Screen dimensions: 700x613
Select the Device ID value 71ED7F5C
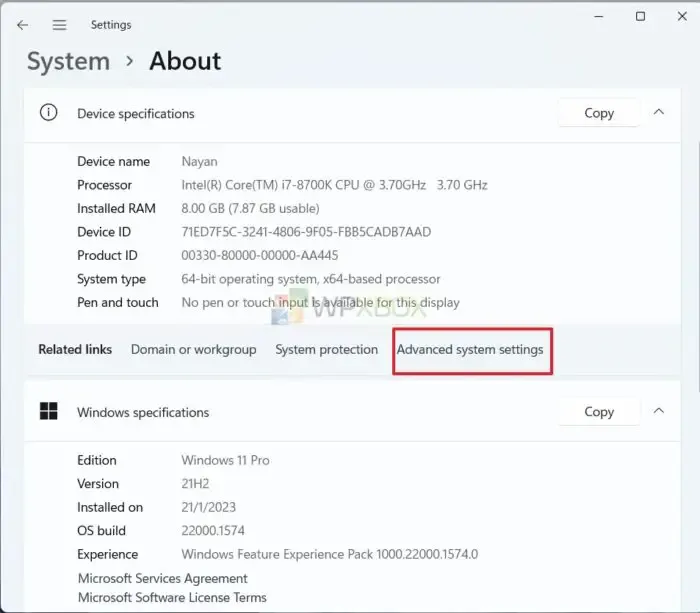306,232
